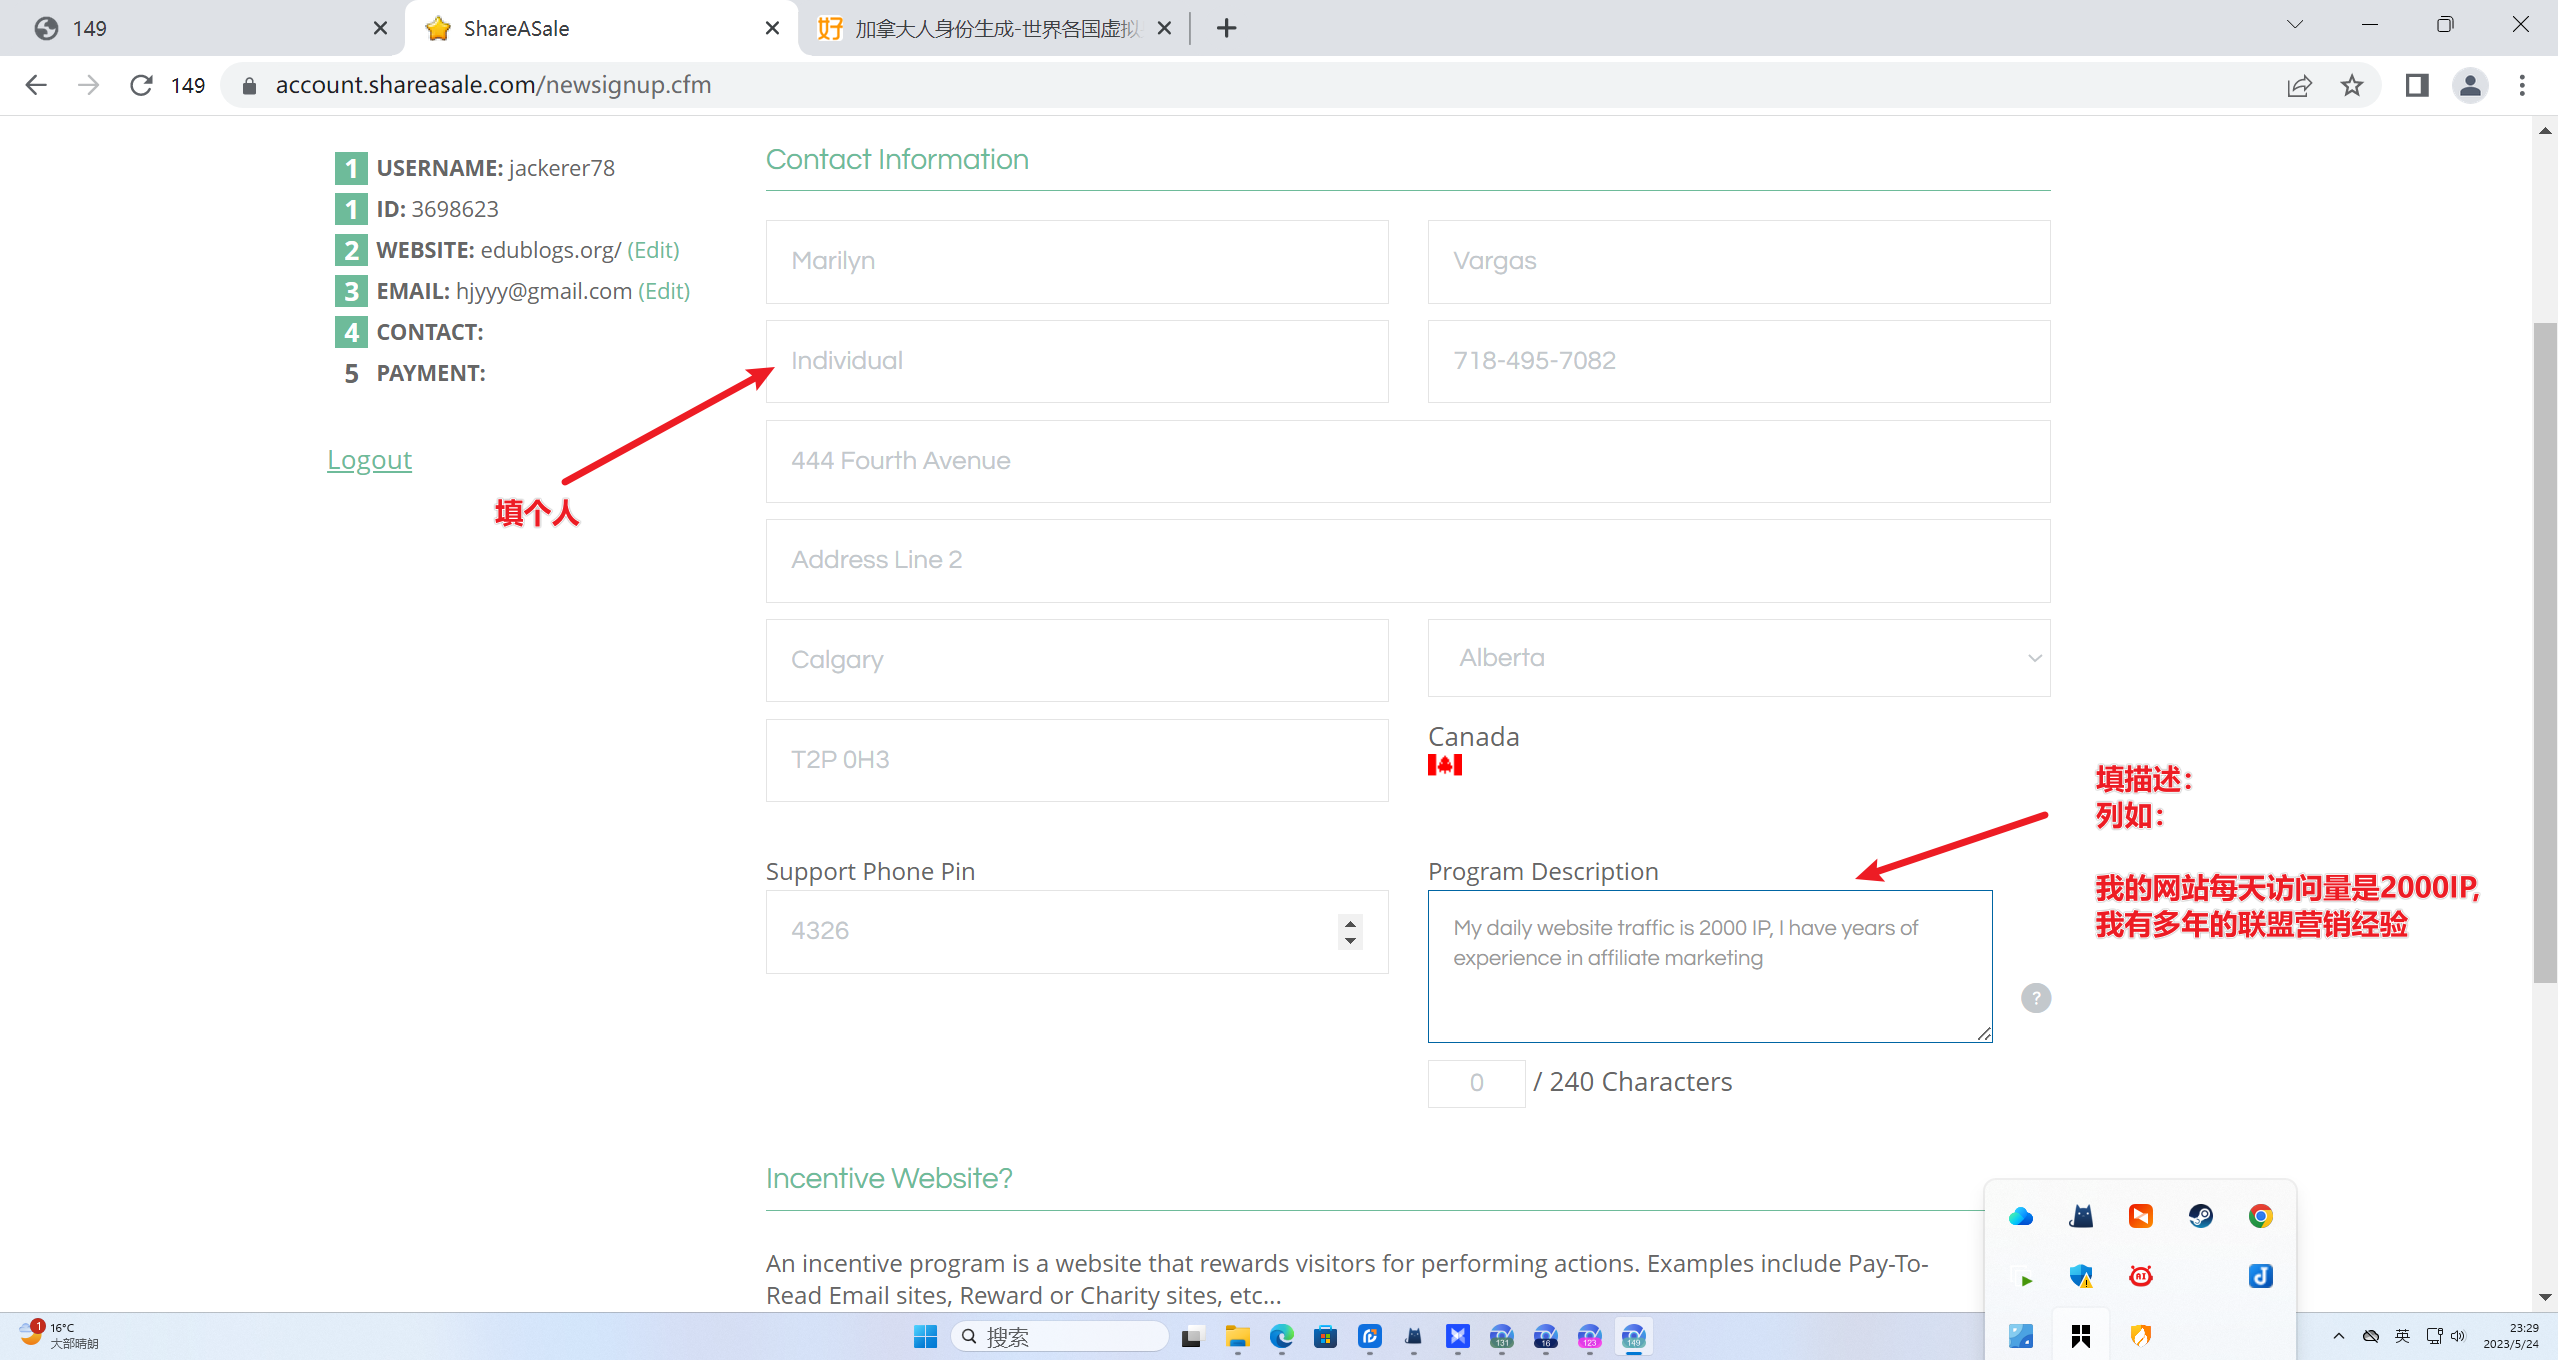Click the browser reload button
This screenshot has height=1360, width=2558.
coord(141,85)
